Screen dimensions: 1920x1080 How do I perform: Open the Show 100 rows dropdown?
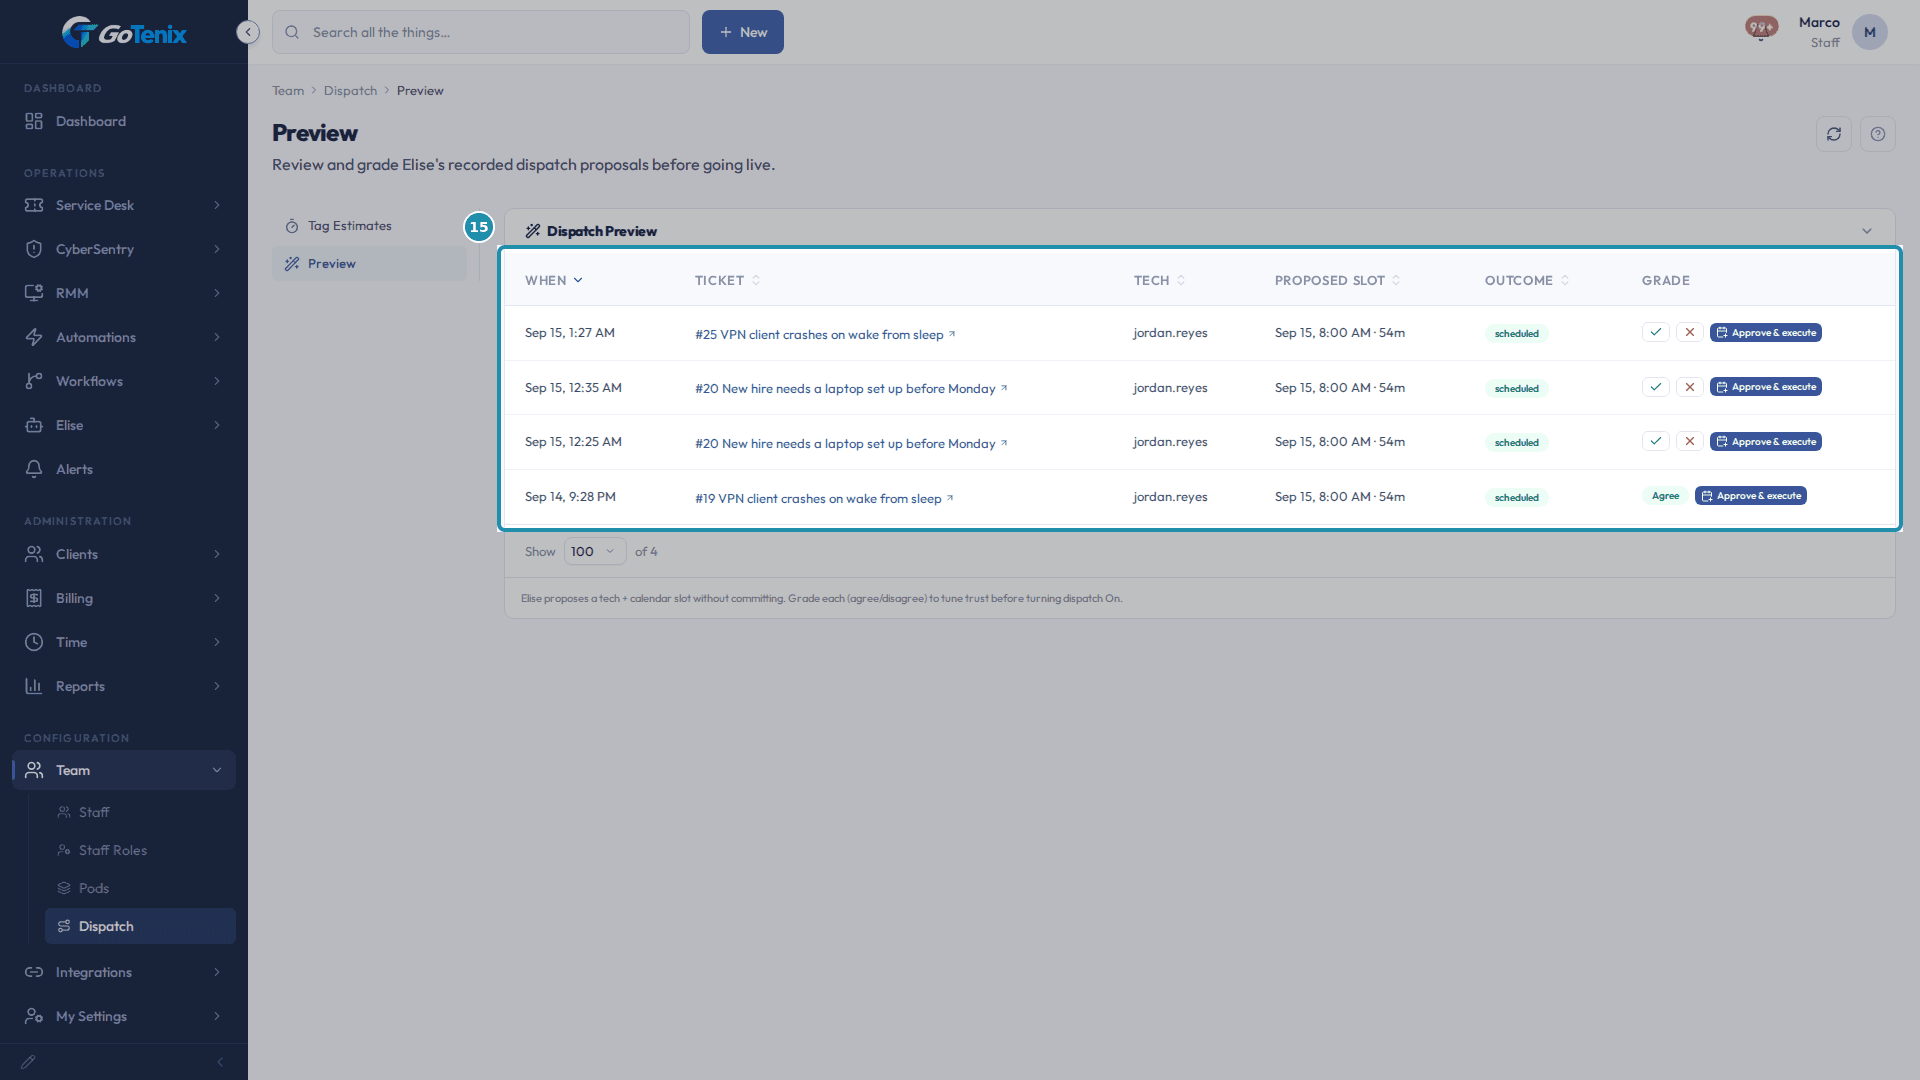[x=595, y=552]
